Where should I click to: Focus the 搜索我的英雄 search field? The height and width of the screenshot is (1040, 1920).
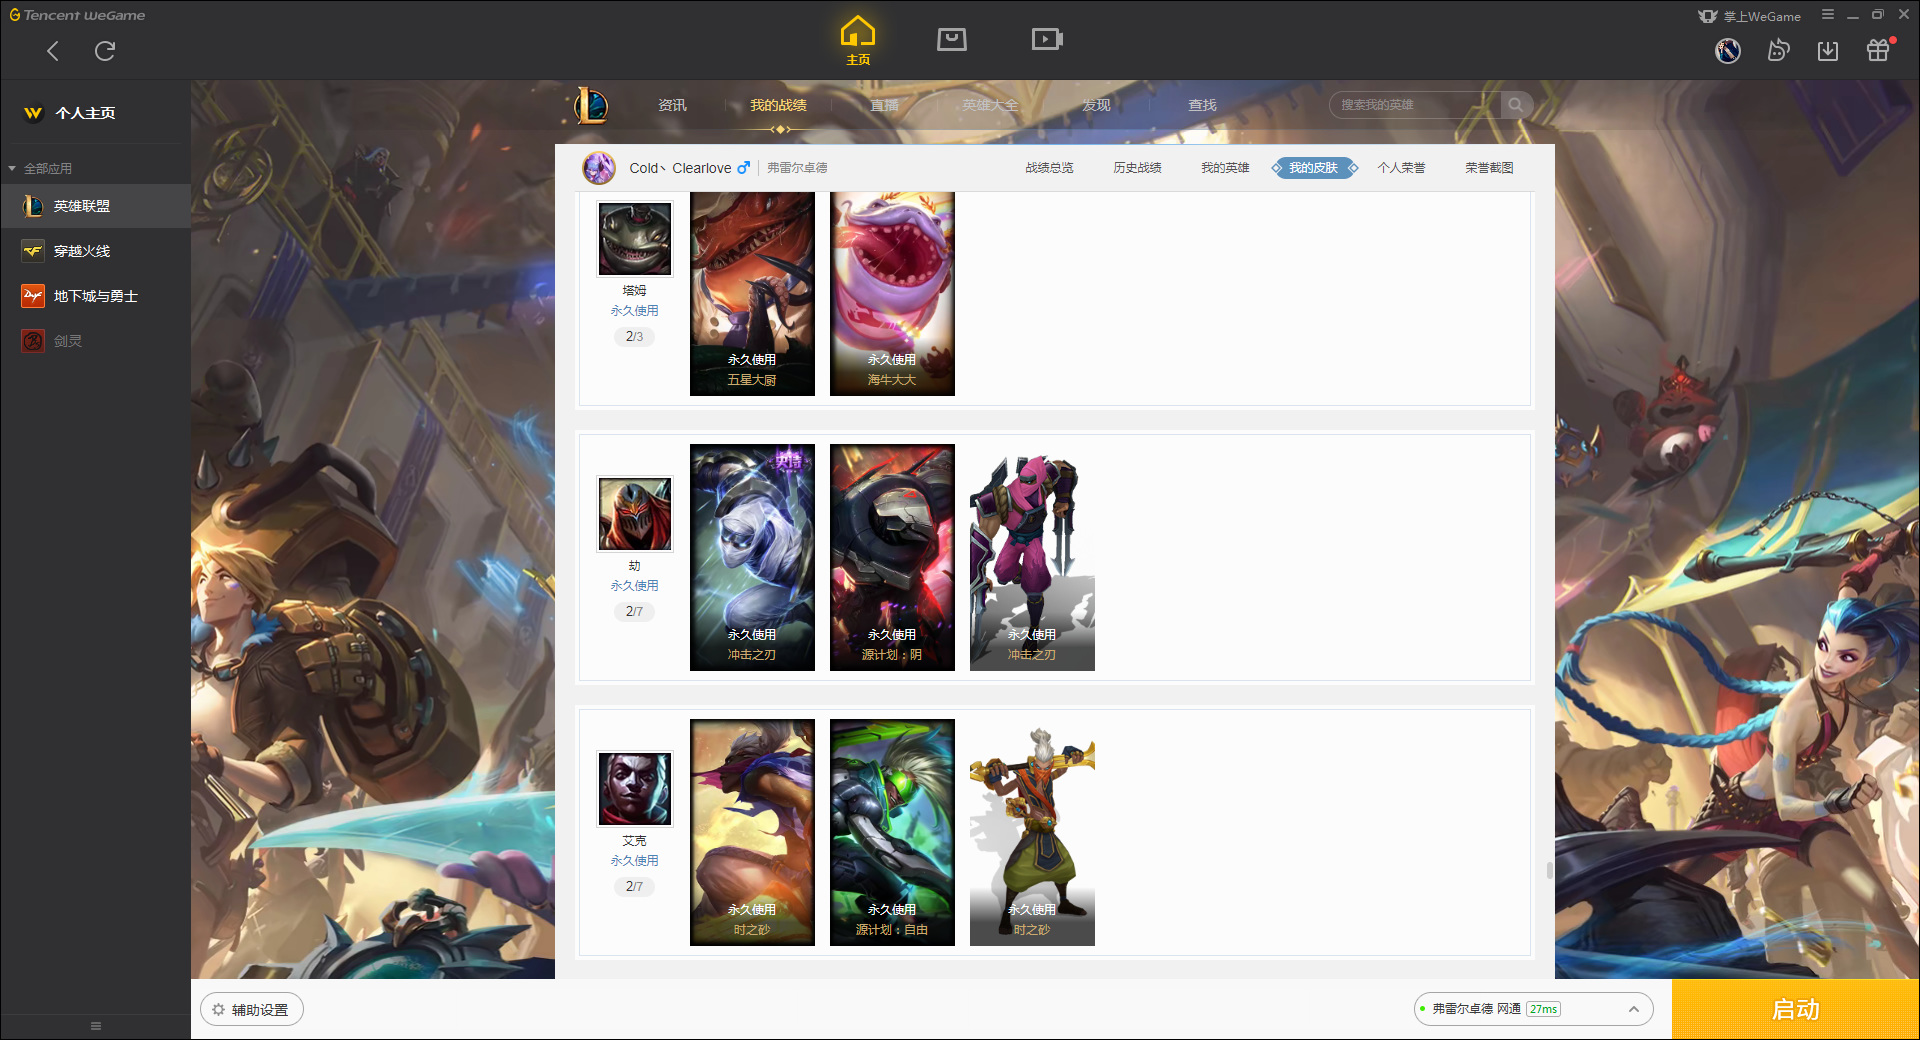pyautogui.click(x=1415, y=105)
